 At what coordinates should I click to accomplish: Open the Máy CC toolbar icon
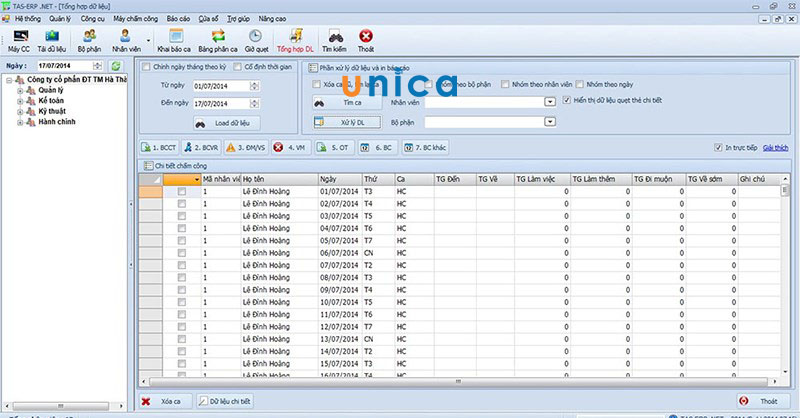point(17,40)
